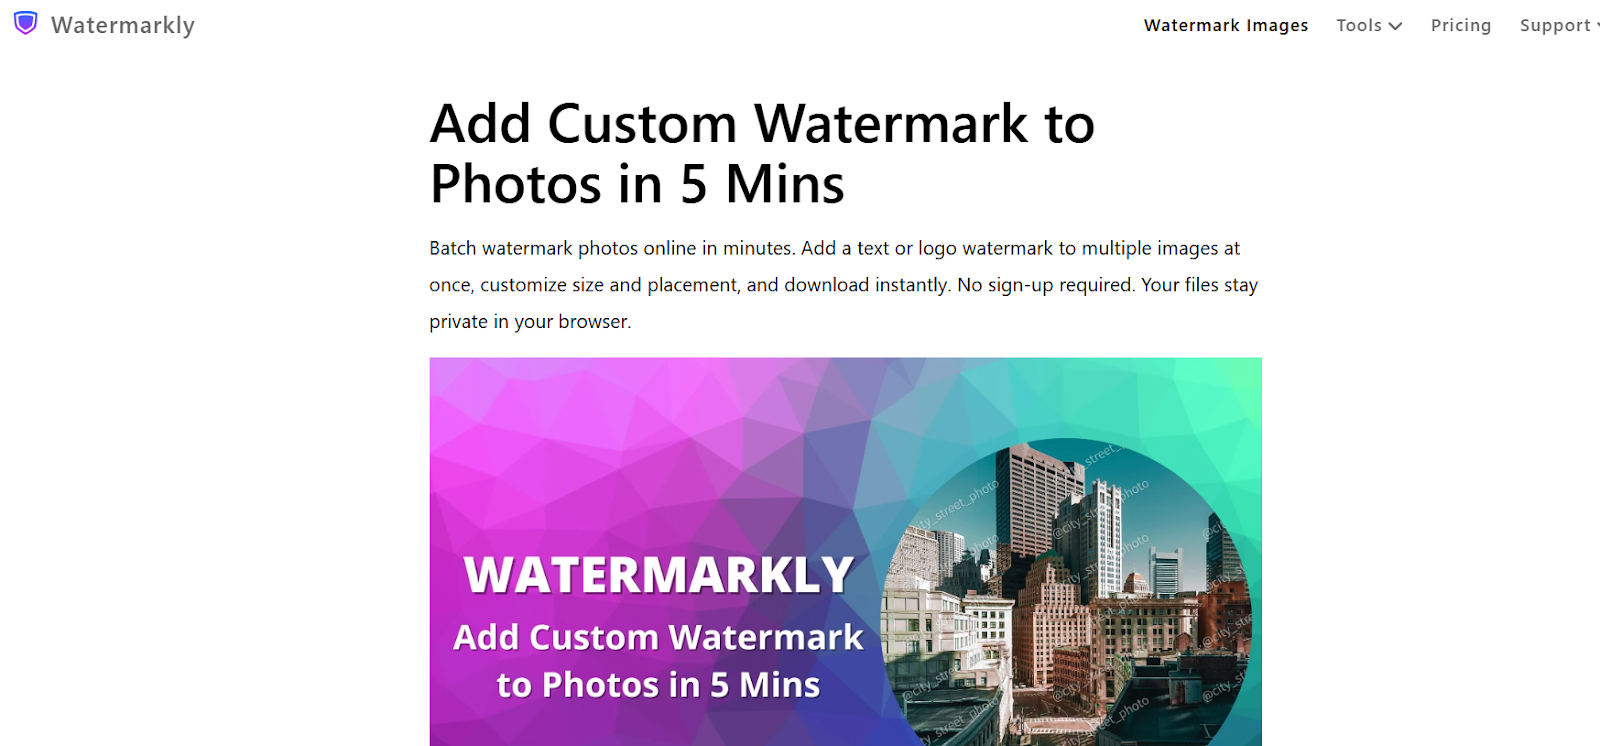Viewport: 1600px width, 746px height.
Task: Open the Watermark Images nav item
Action: [1226, 25]
